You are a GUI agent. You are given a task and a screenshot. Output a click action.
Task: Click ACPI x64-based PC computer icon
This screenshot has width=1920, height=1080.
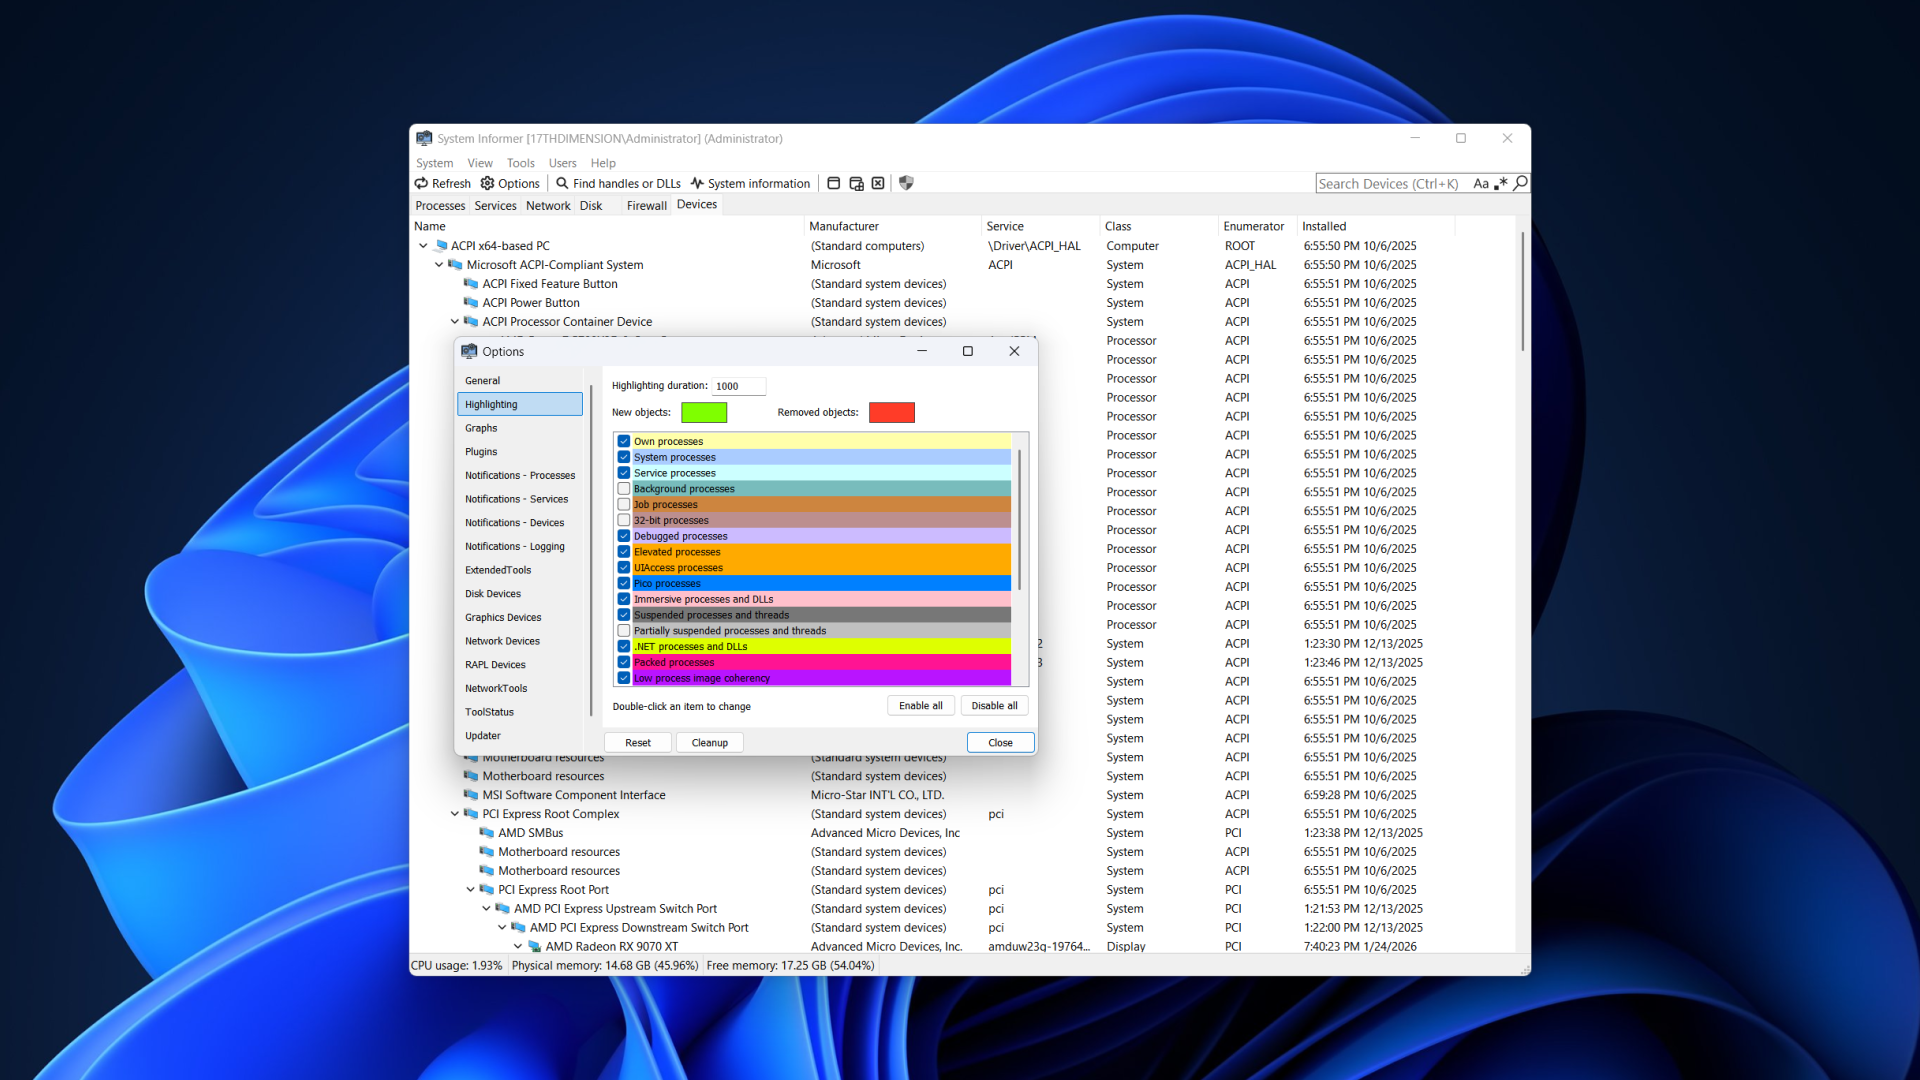pos(441,246)
